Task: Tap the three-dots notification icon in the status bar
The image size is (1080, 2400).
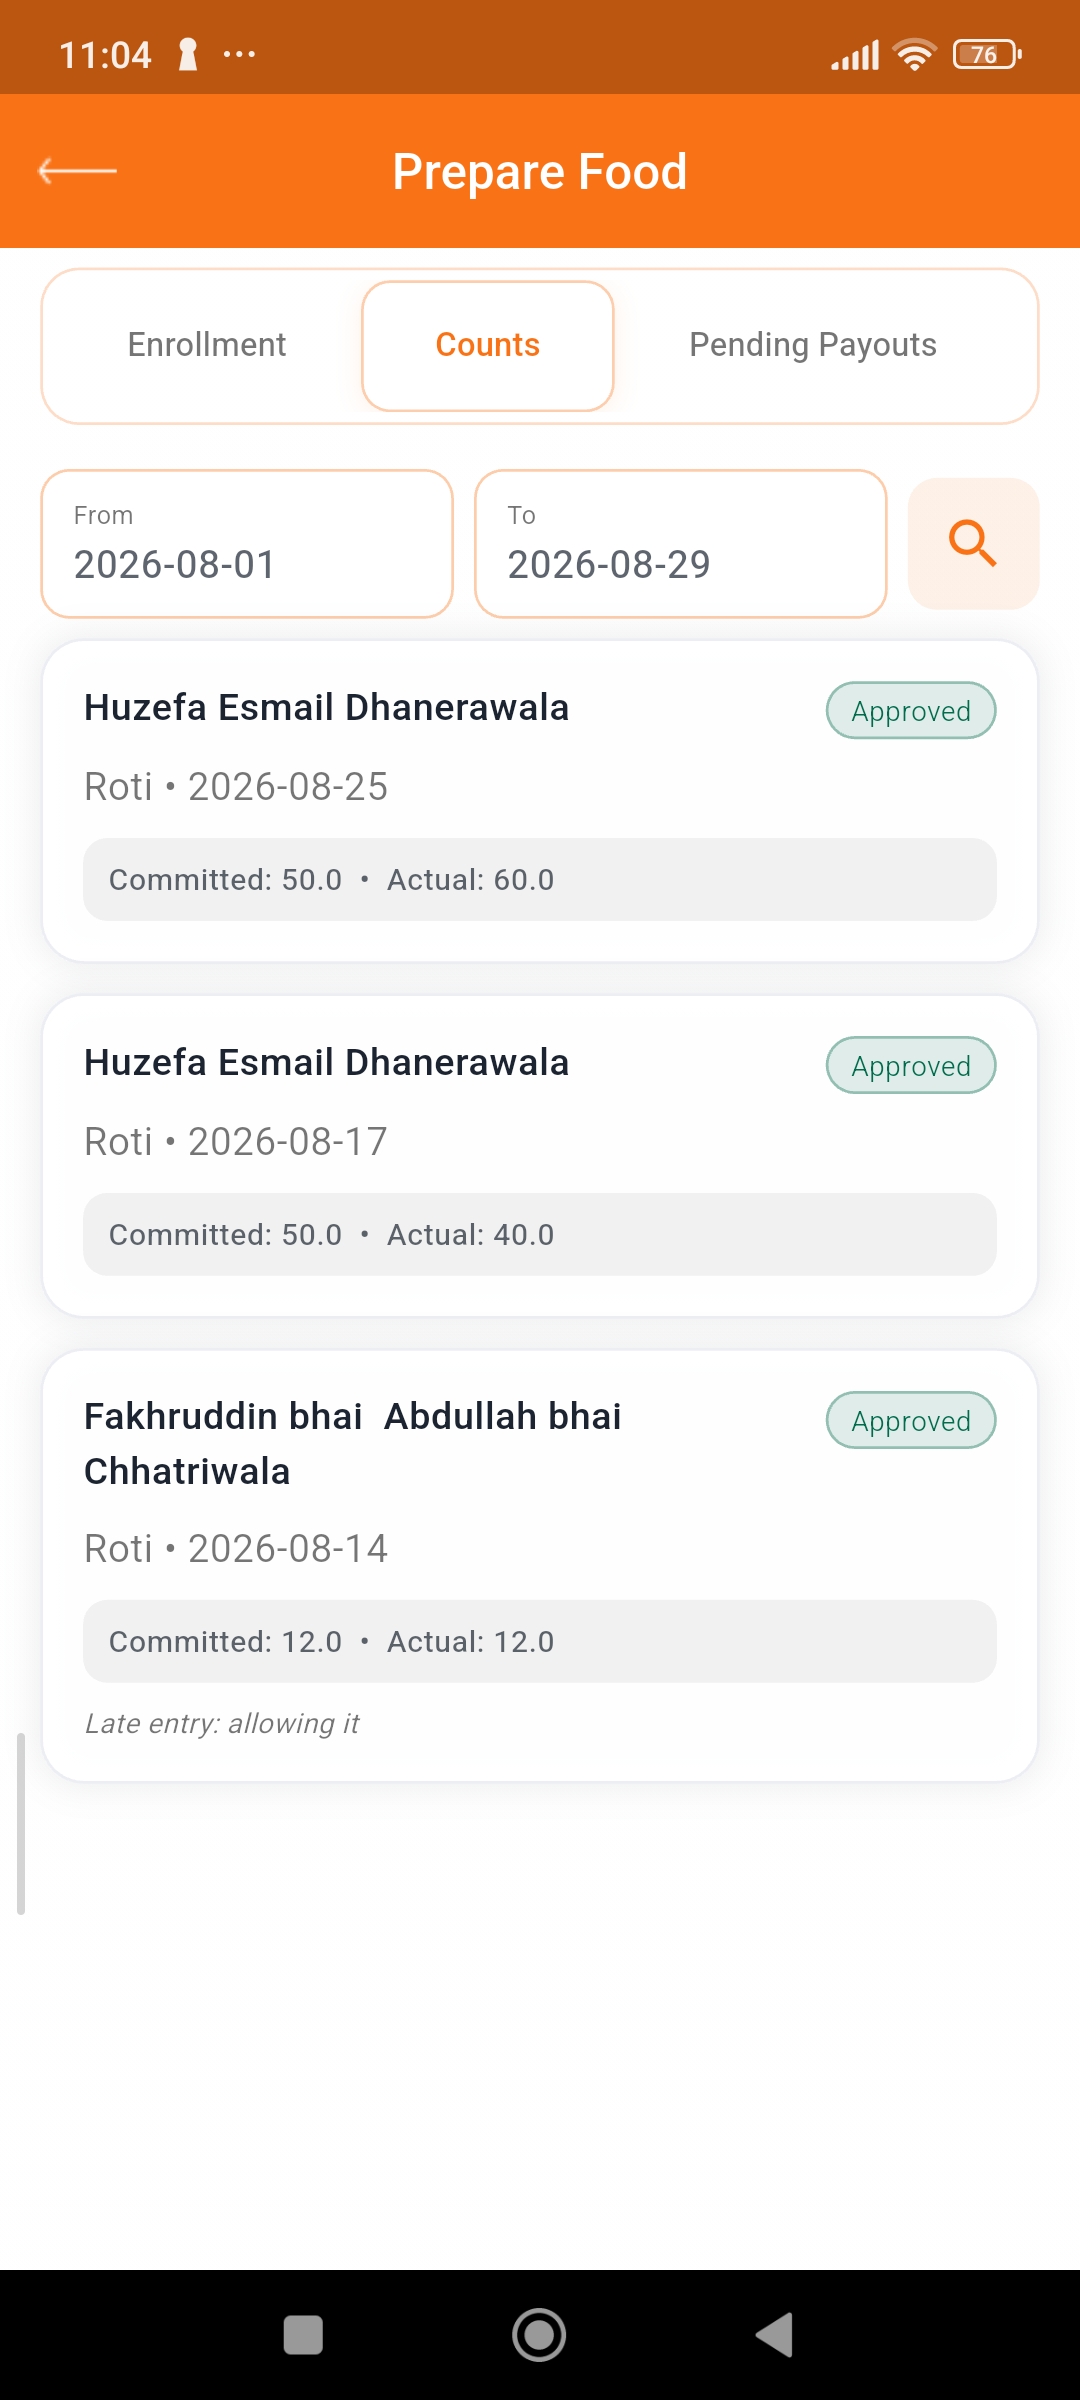Action: [x=239, y=54]
